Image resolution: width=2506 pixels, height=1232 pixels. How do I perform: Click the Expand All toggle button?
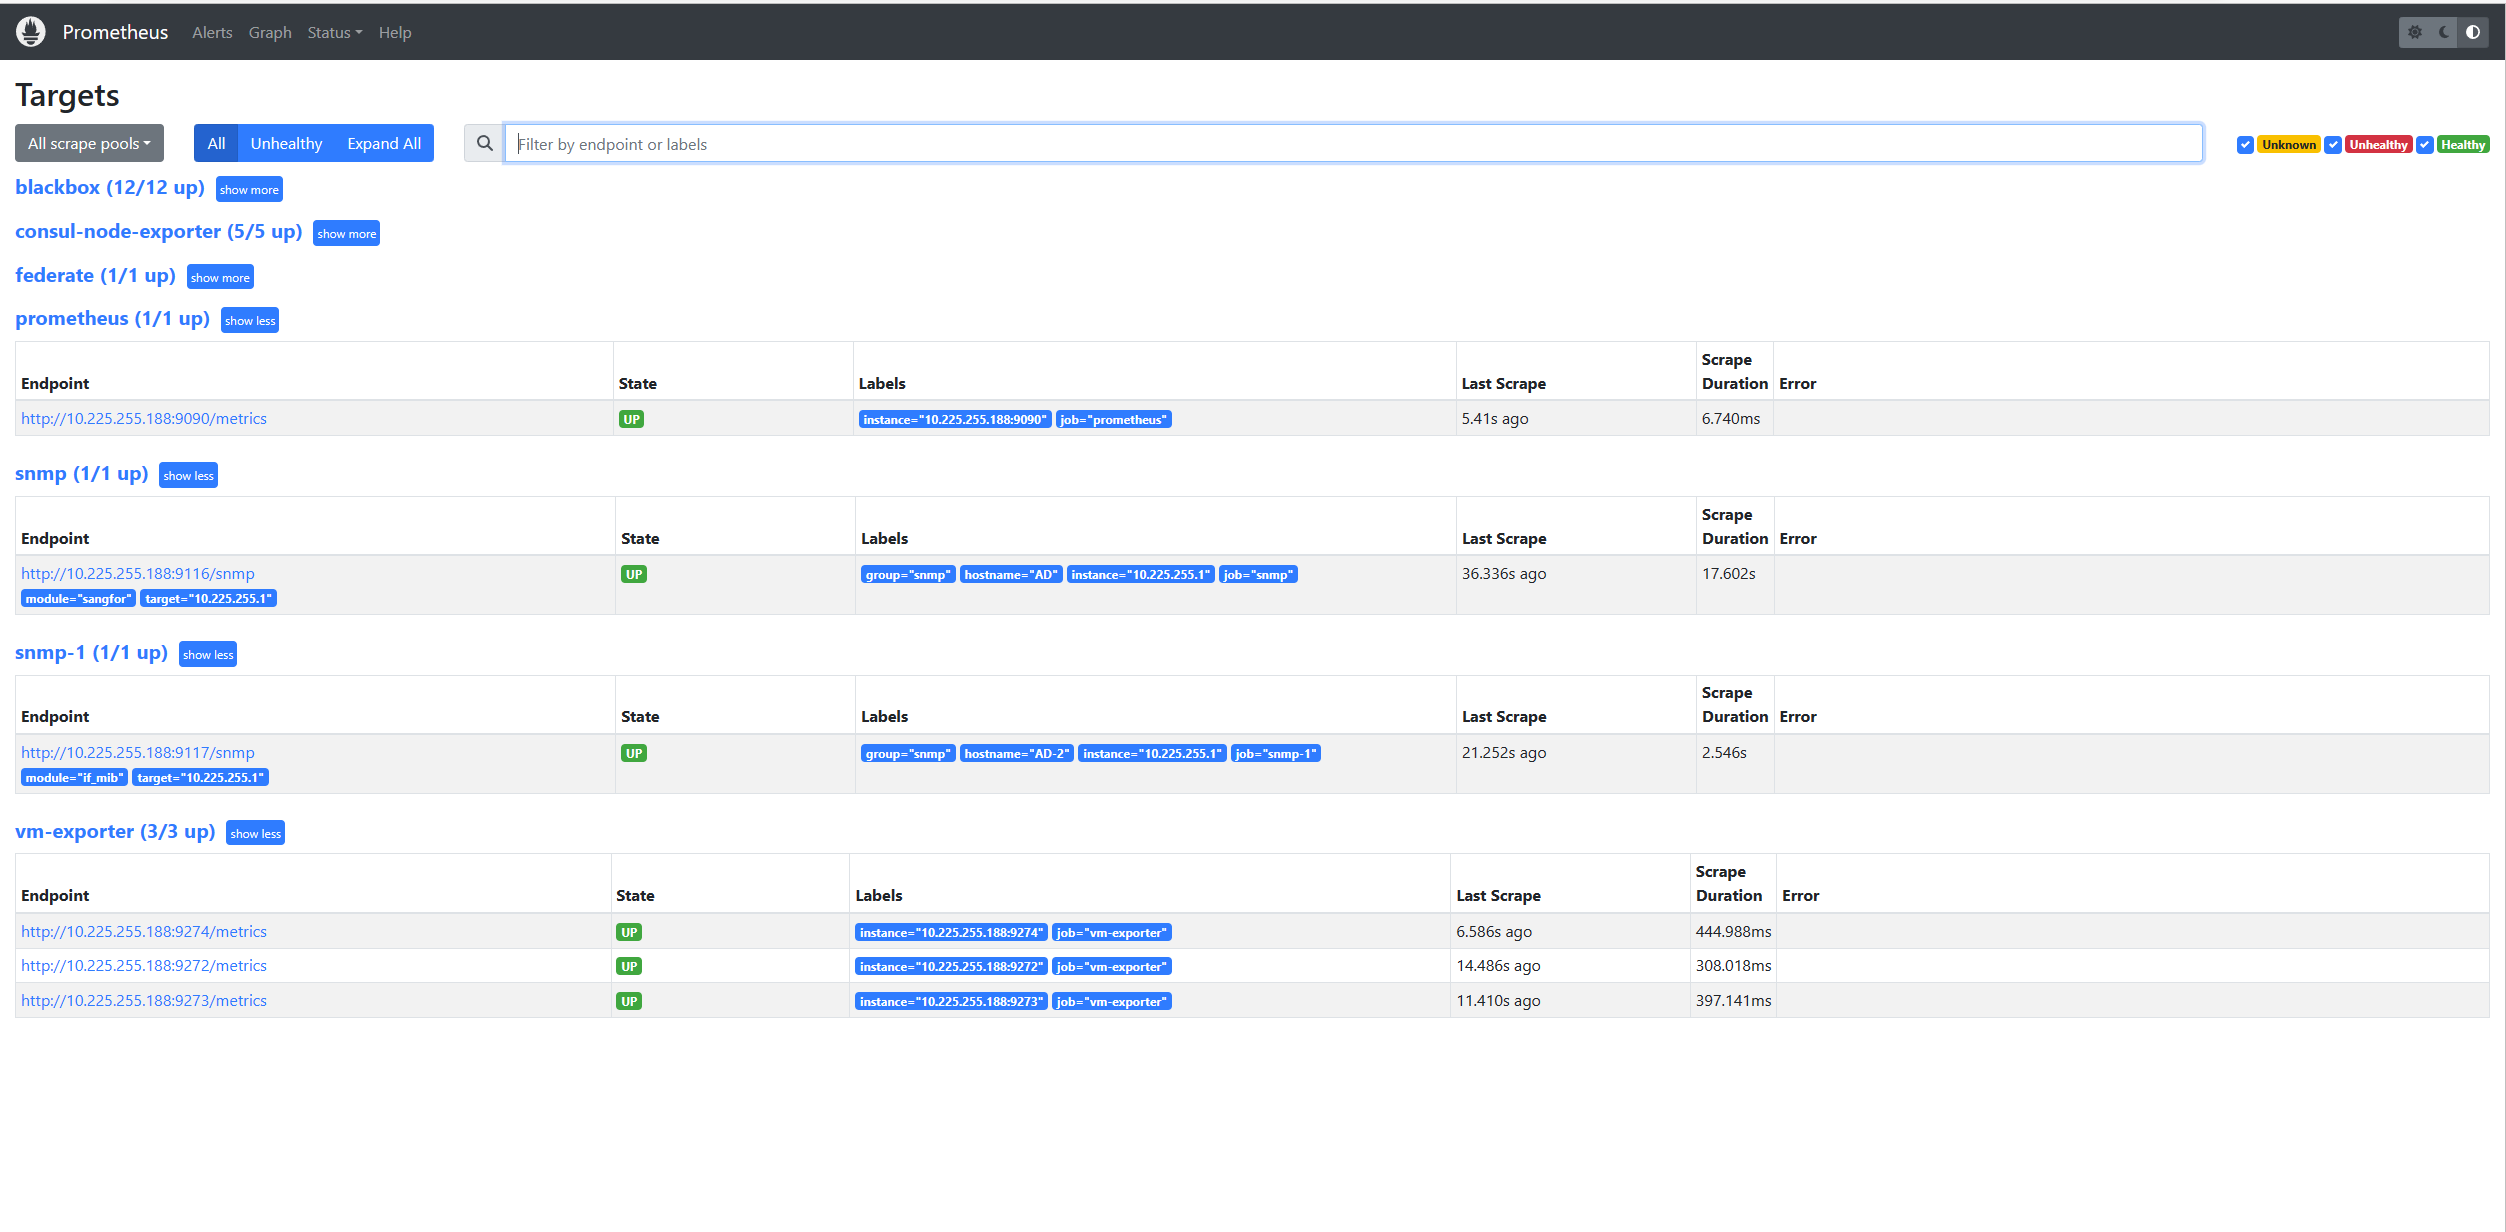[x=383, y=143]
